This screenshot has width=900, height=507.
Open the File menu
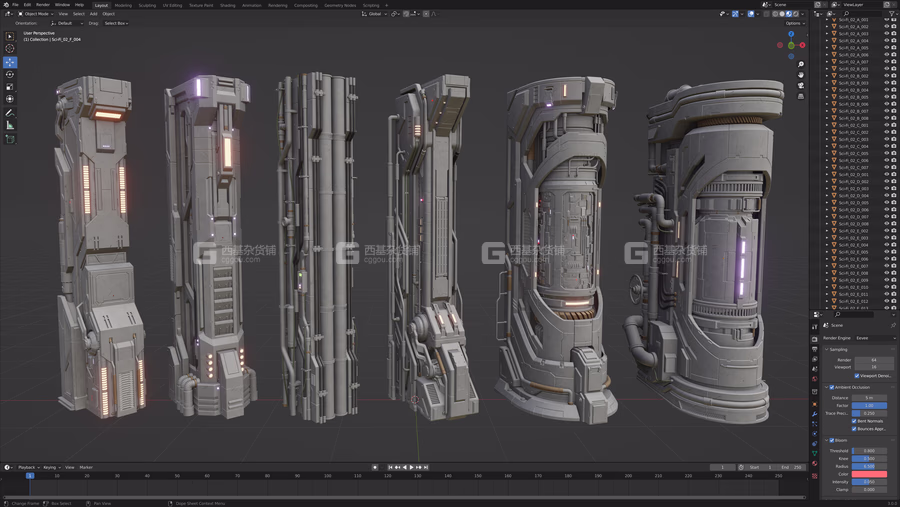[15, 5]
